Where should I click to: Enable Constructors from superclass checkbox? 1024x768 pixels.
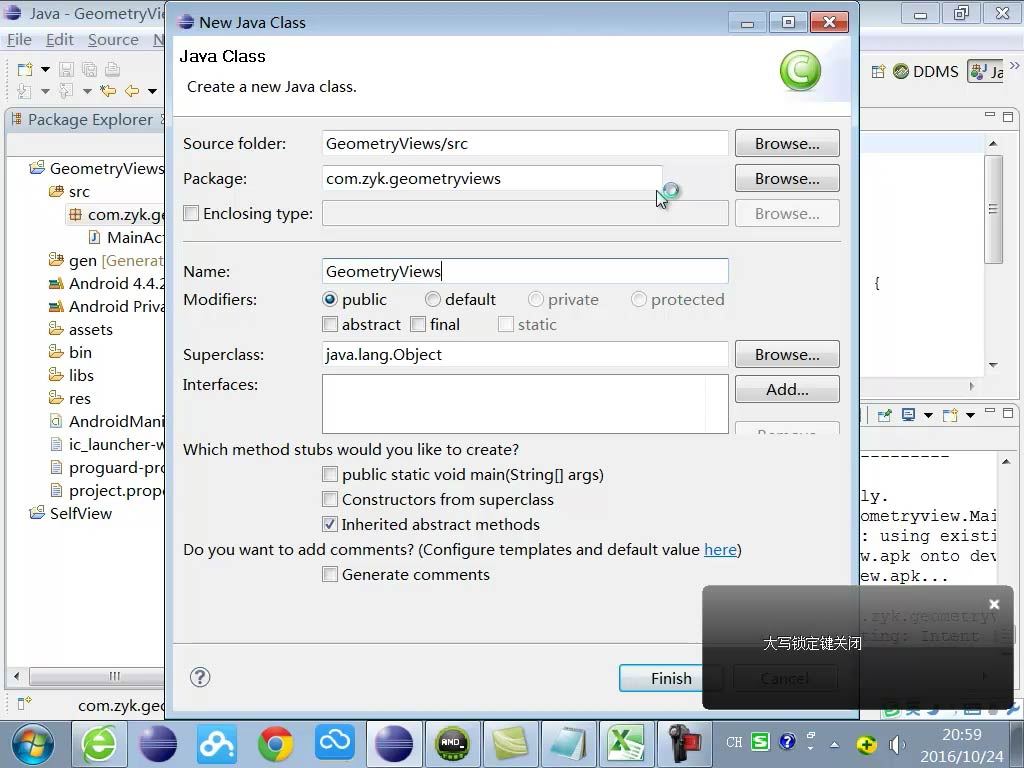(x=330, y=500)
